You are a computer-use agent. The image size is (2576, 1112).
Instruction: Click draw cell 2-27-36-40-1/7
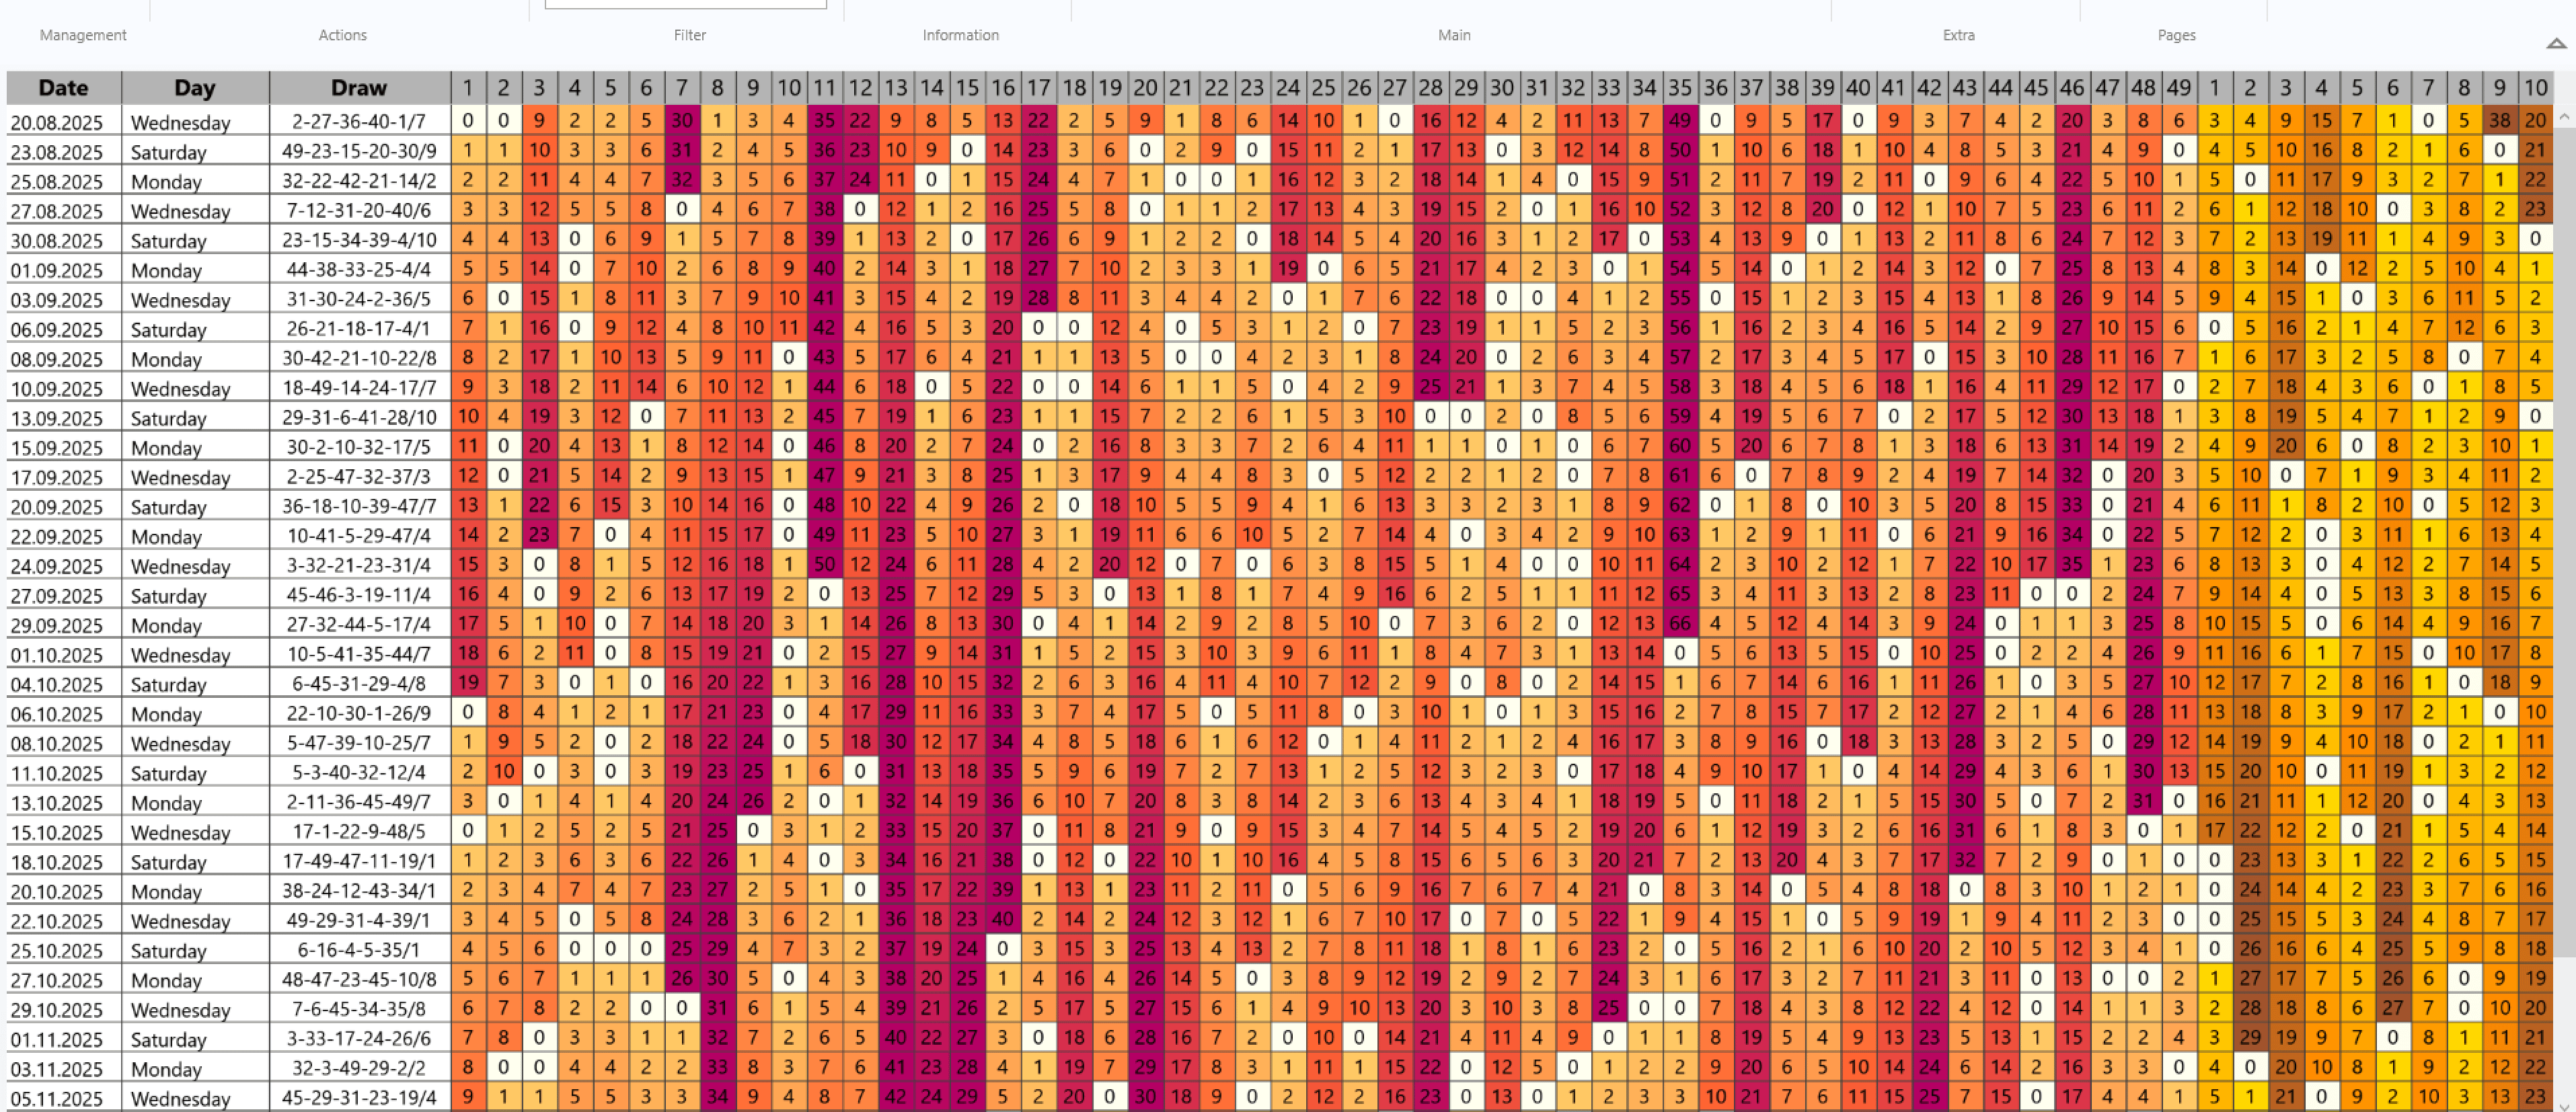tap(358, 122)
